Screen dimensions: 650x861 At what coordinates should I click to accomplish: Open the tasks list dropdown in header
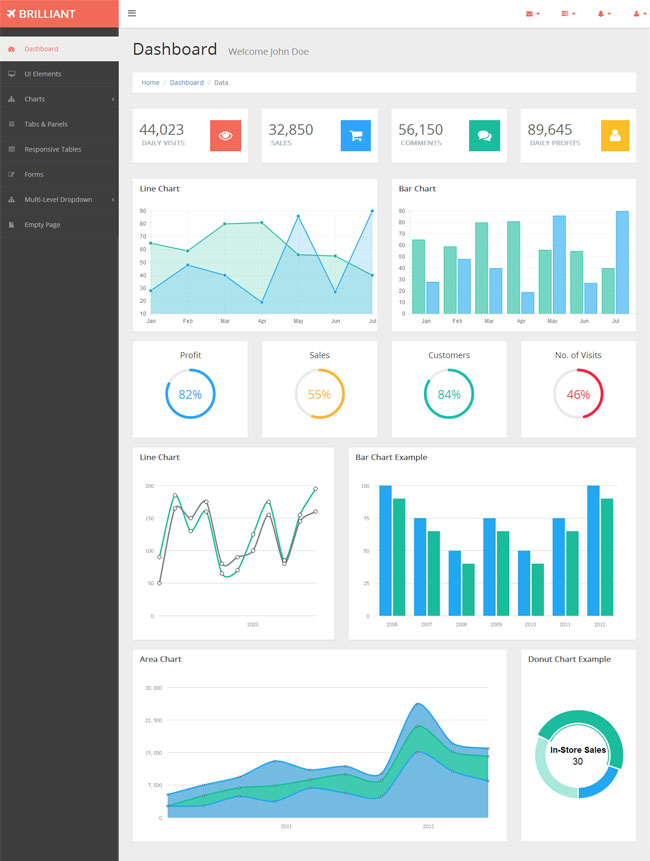click(568, 14)
